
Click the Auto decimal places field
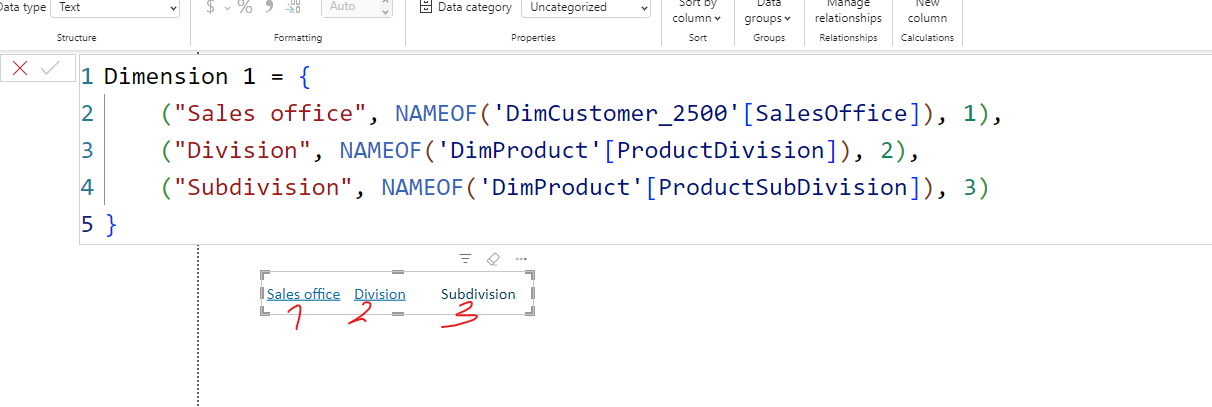coord(355,7)
